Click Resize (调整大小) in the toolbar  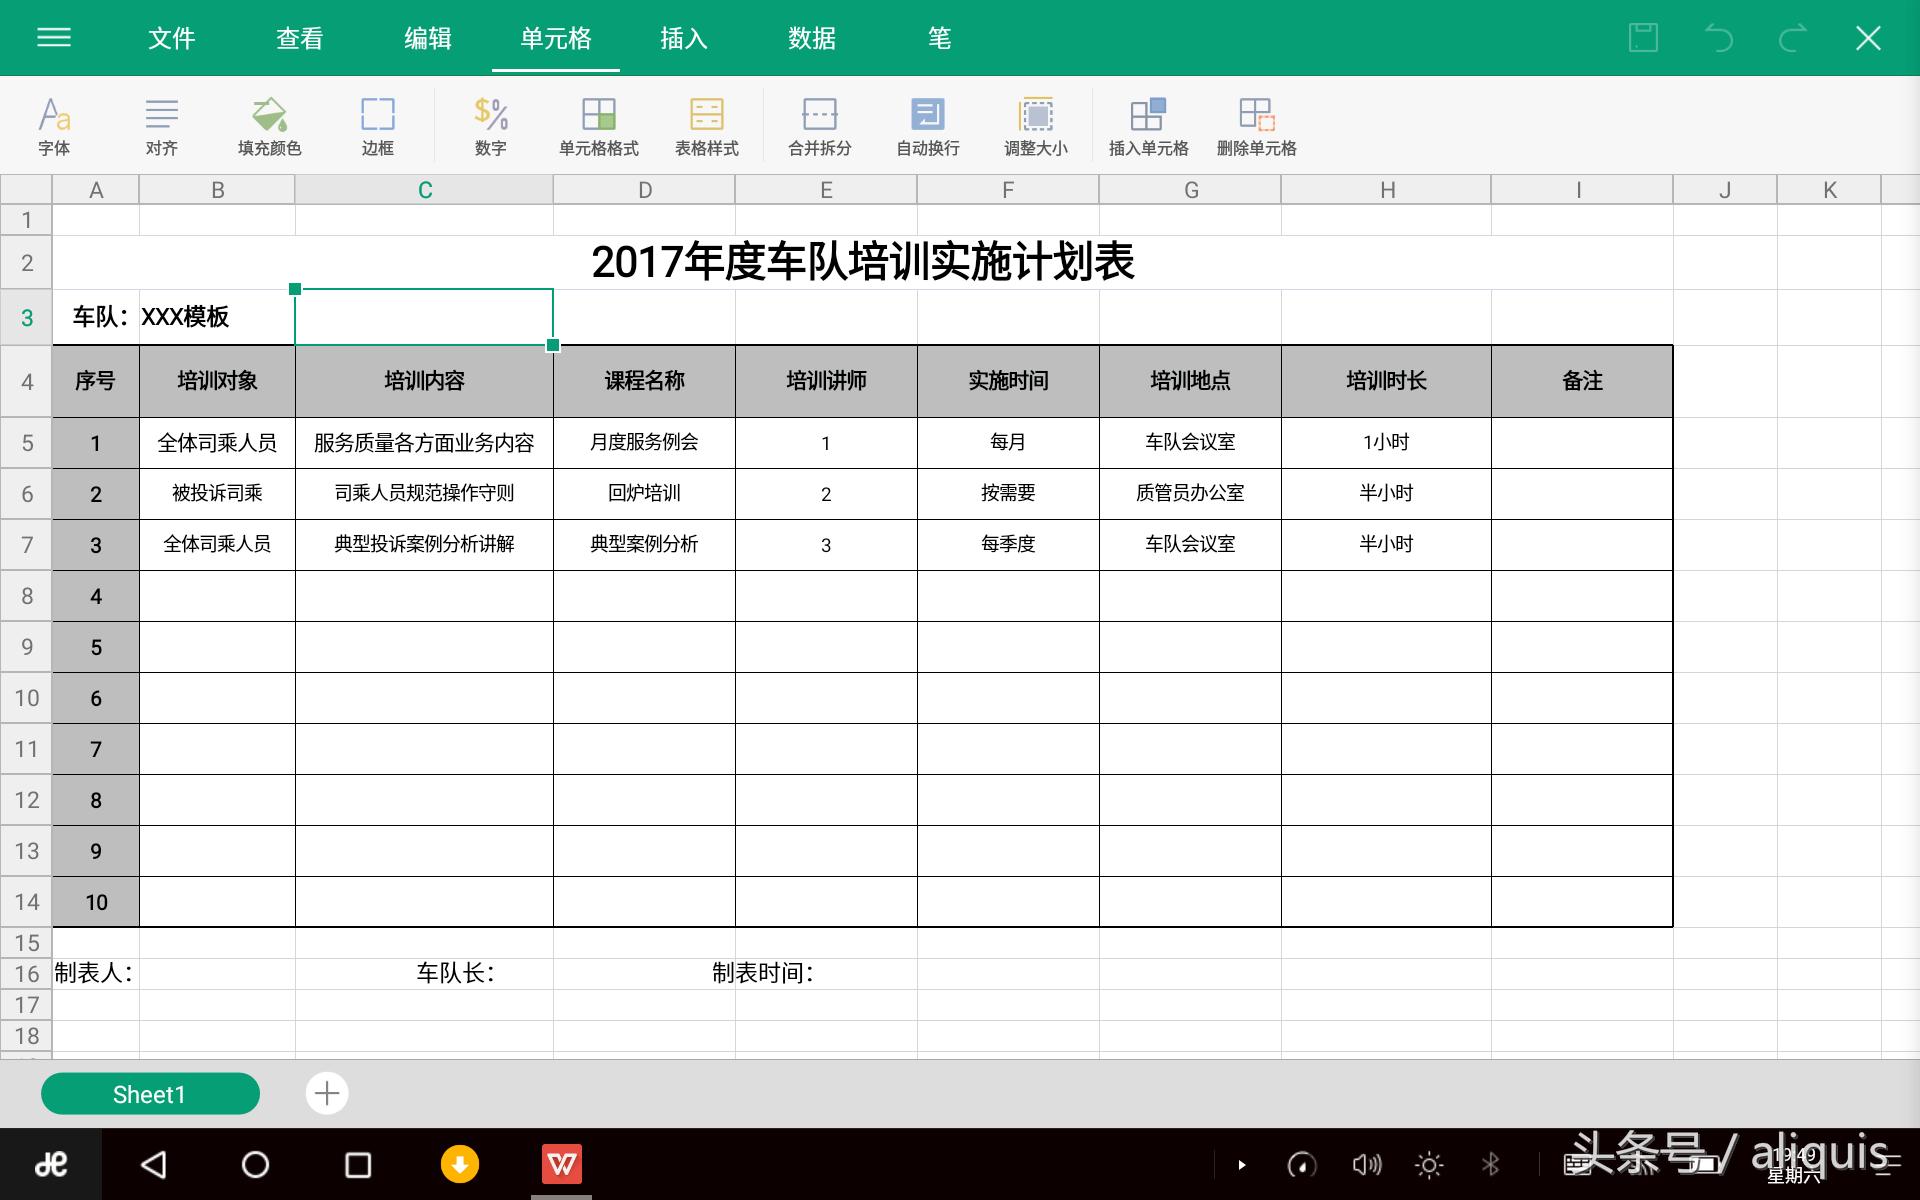pyautogui.click(x=1037, y=125)
